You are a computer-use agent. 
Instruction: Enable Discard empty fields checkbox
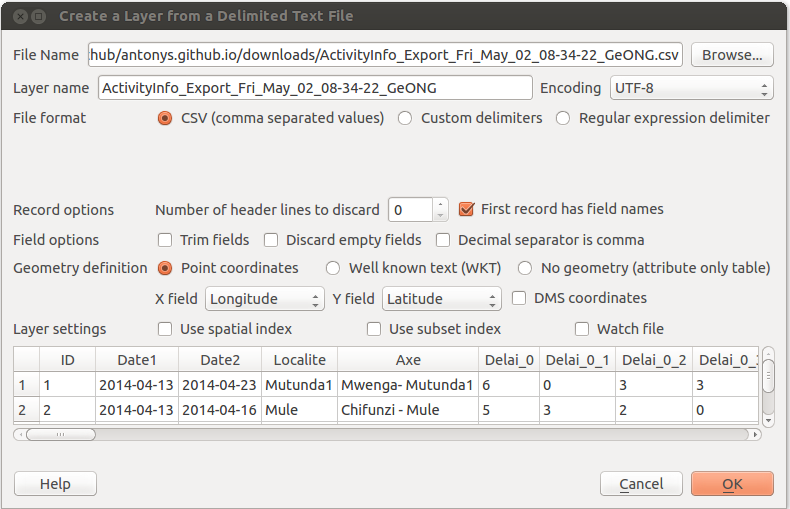[271, 240]
